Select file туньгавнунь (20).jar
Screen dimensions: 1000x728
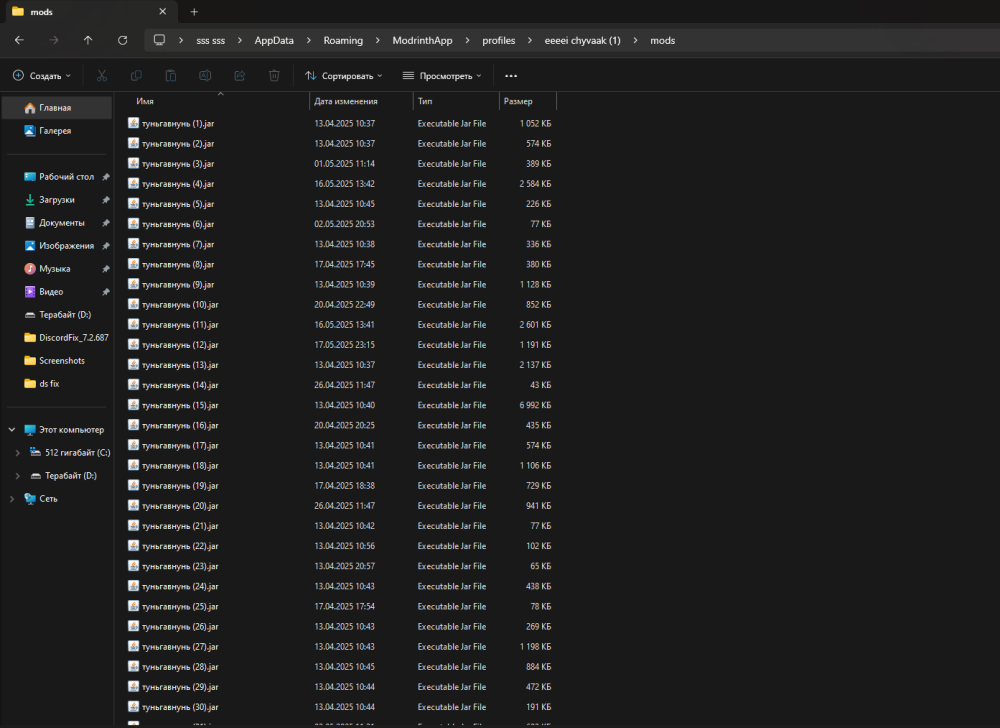tap(180, 506)
